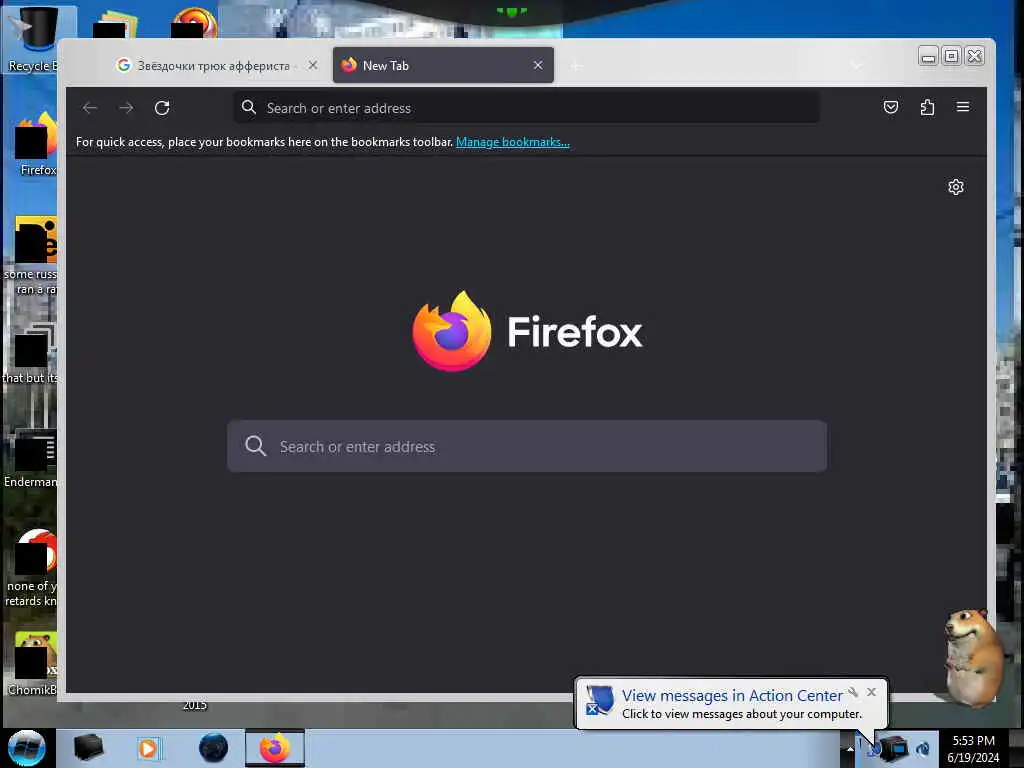Image resolution: width=1024 pixels, height=768 pixels.
Task: Show hidden system tray icons arrow
Action: click(850, 748)
